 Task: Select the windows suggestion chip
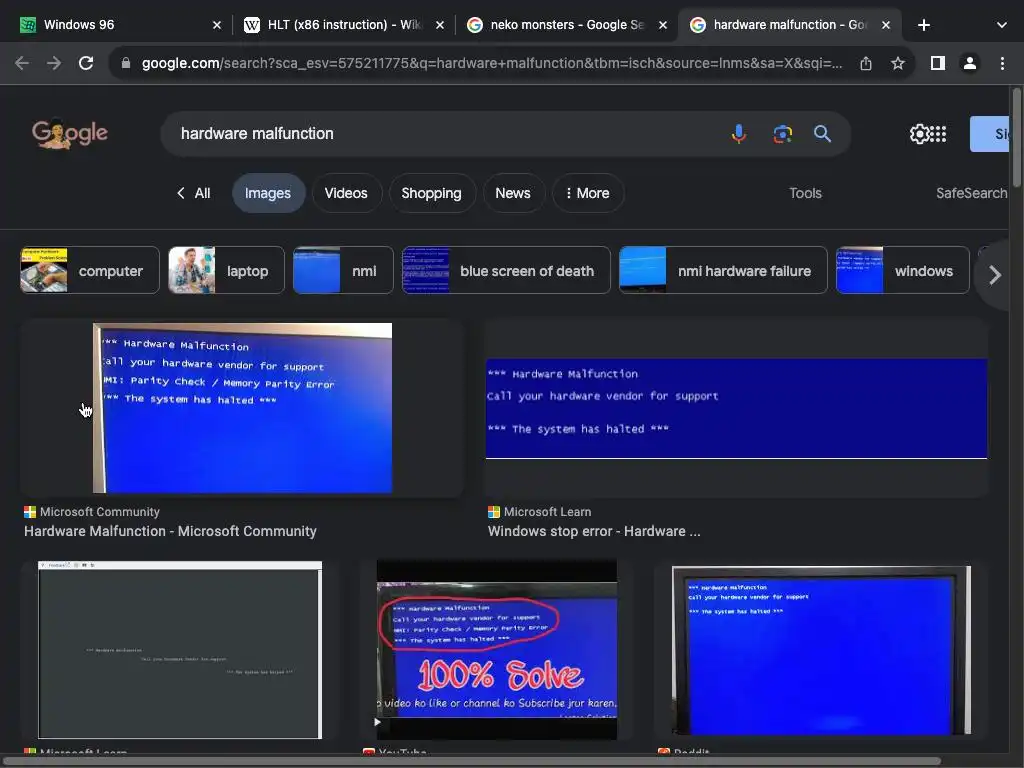[903, 270]
